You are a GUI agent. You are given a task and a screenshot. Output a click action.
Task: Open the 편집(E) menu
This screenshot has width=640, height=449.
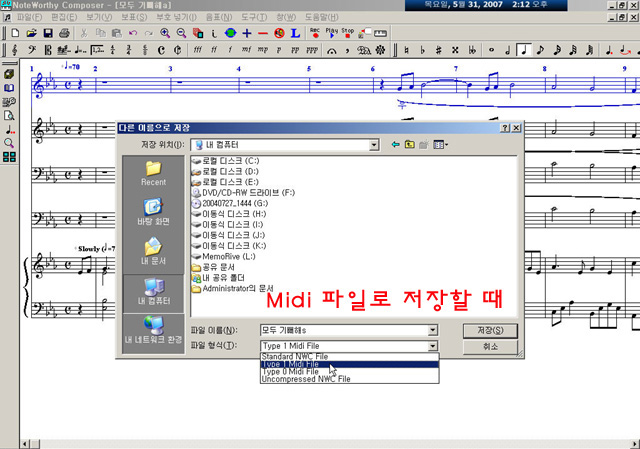click(x=64, y=17)
